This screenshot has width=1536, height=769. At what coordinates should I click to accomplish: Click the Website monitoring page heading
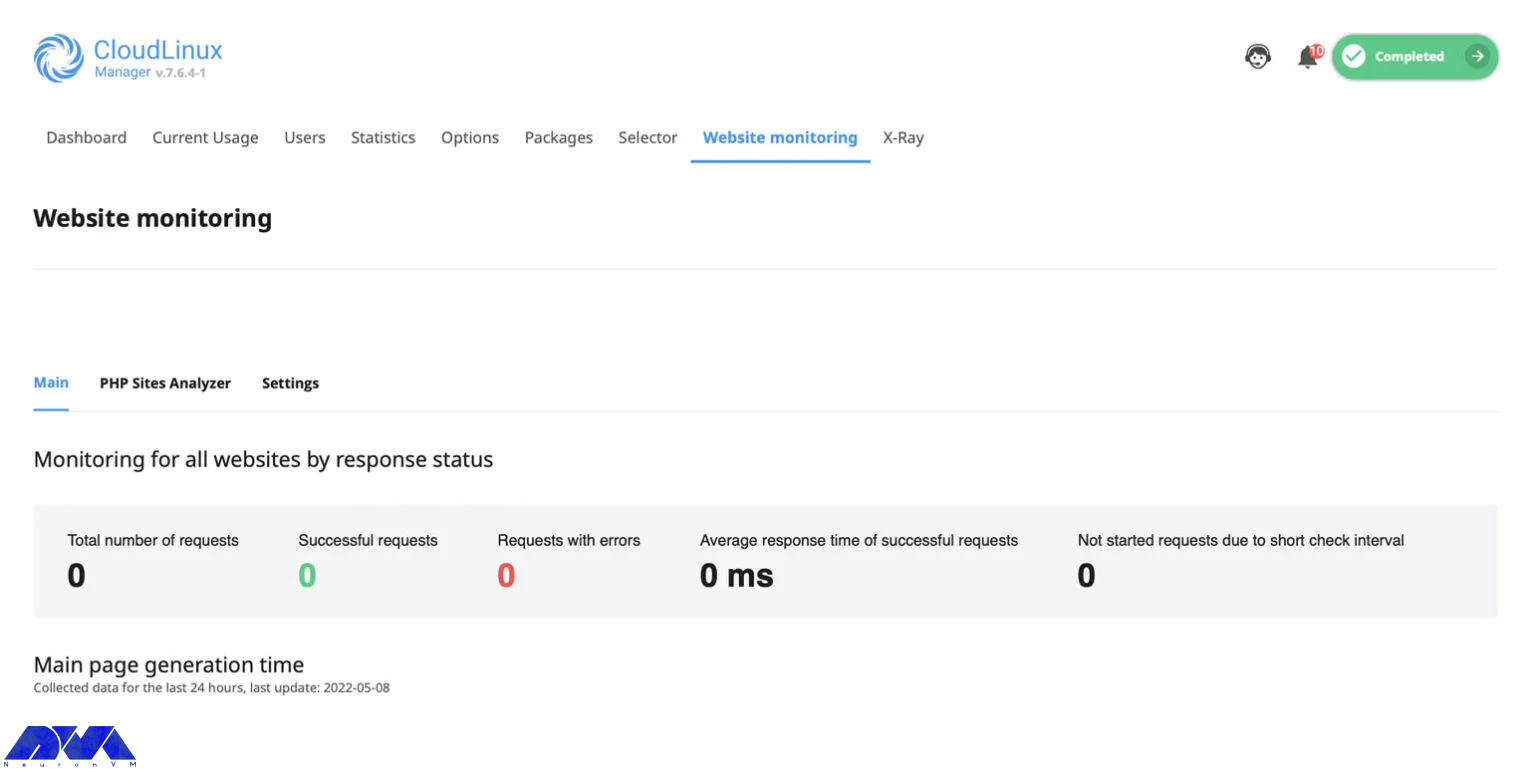[153, 218]
